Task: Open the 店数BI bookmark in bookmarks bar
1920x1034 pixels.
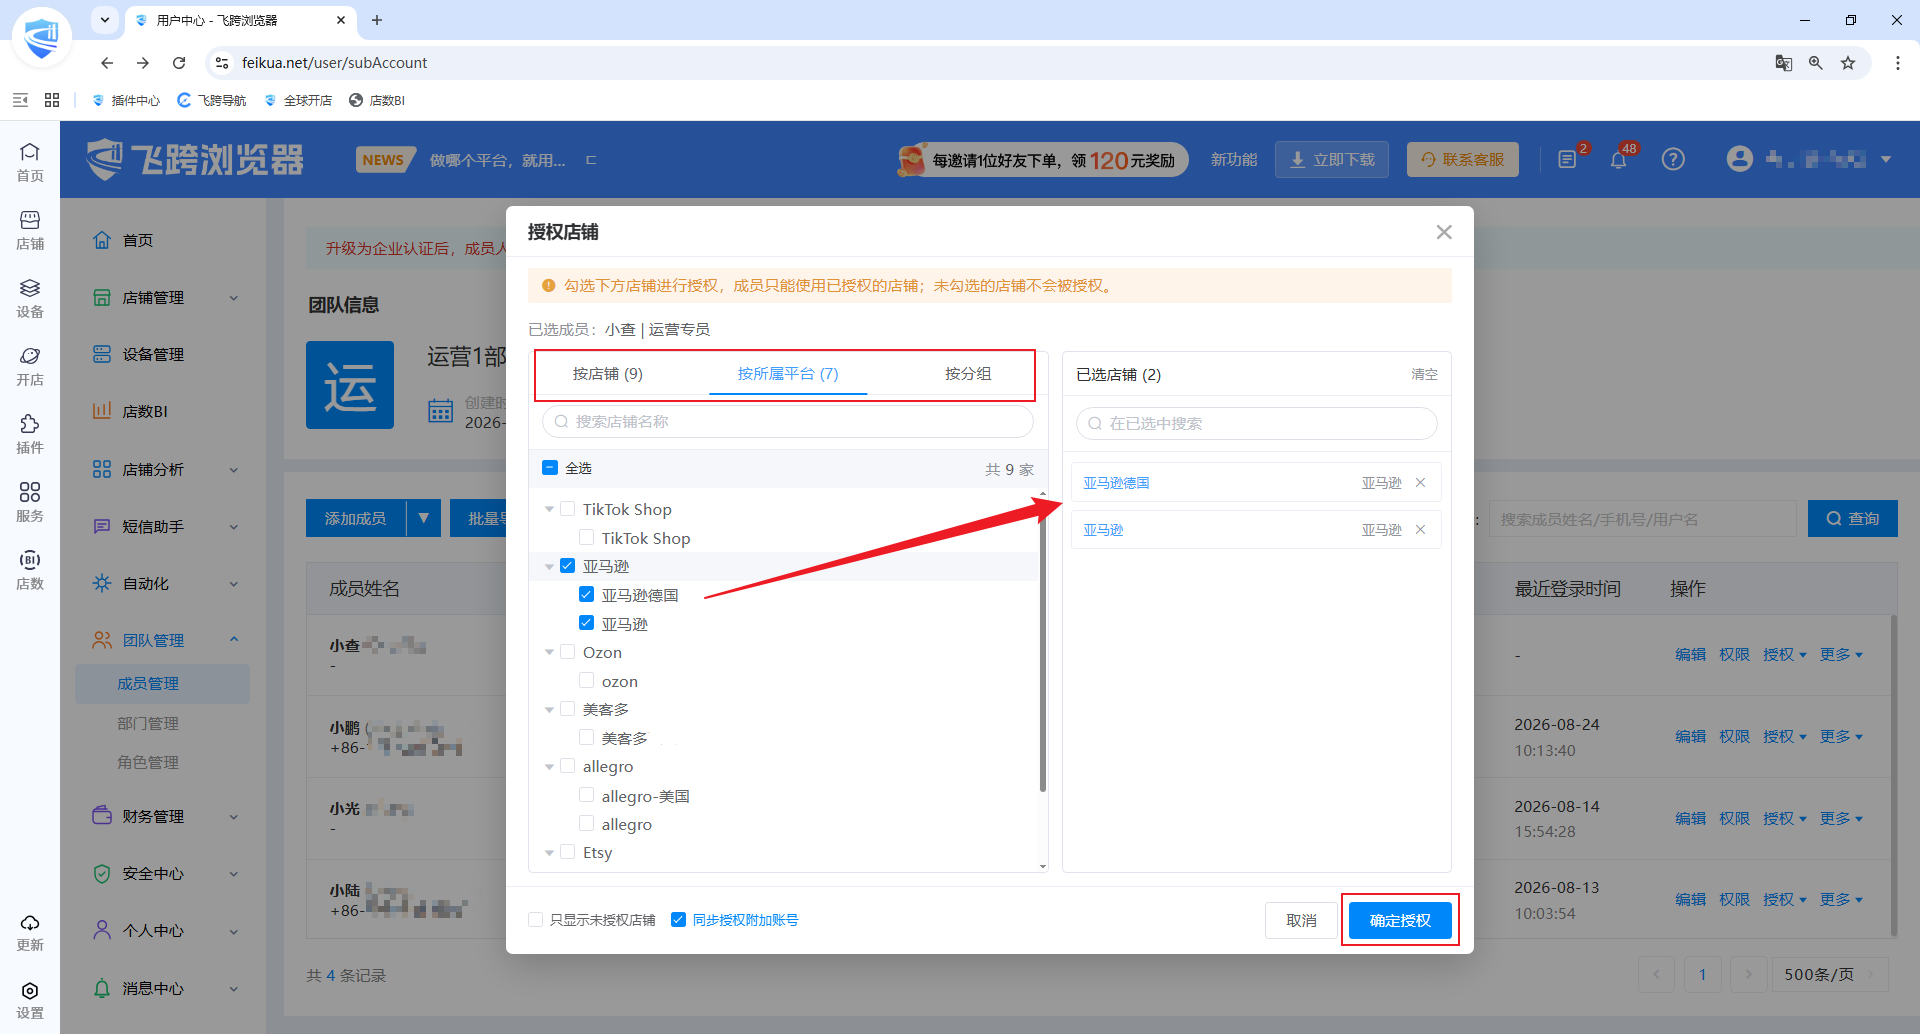Action: (x=377, y=100)
